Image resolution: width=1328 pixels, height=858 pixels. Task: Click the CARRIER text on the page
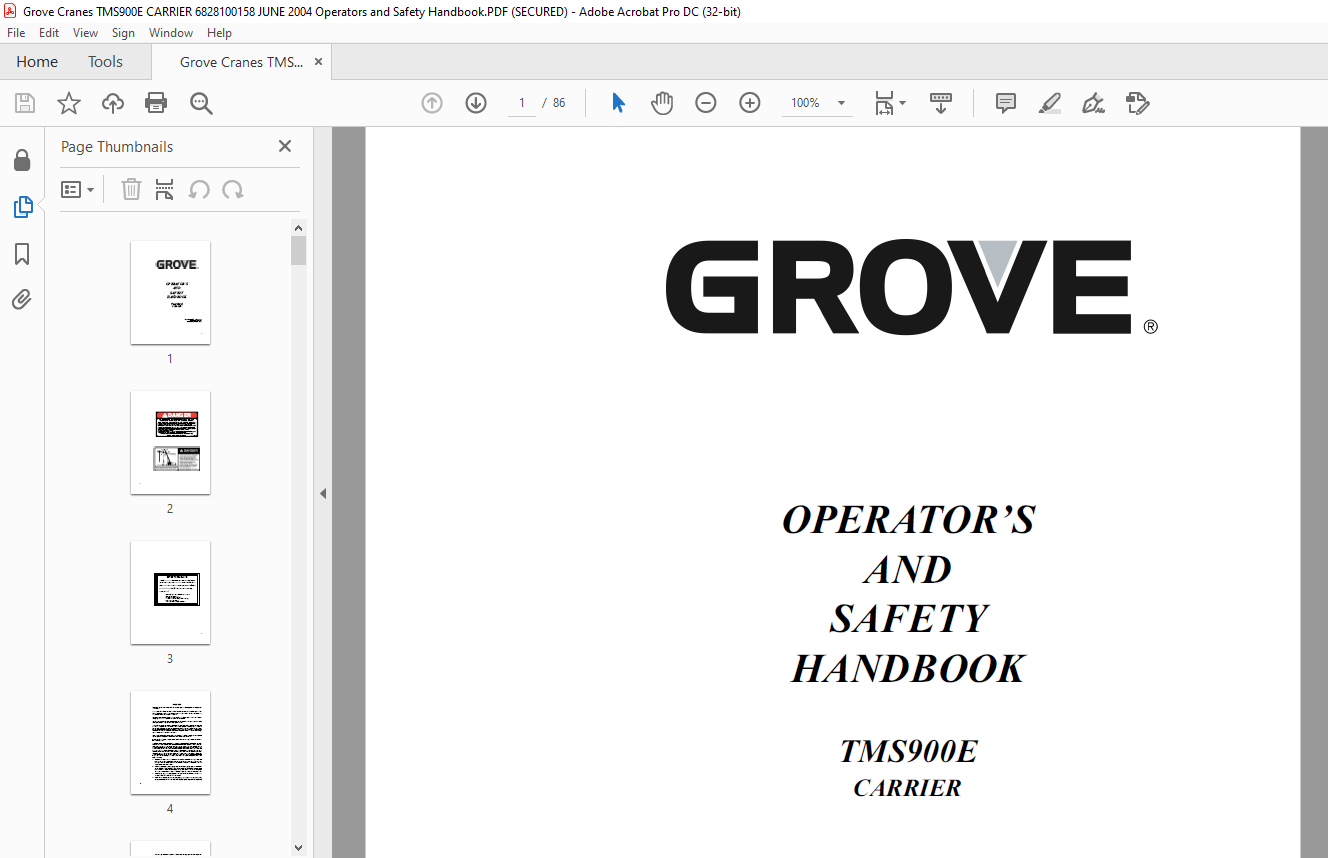pyautogui.click(x=907, y=788)
